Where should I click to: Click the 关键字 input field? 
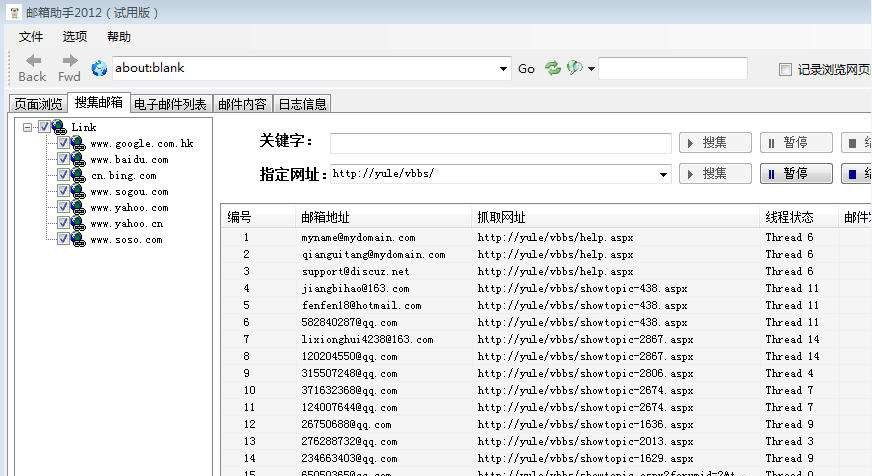click(x=501, y=143)
